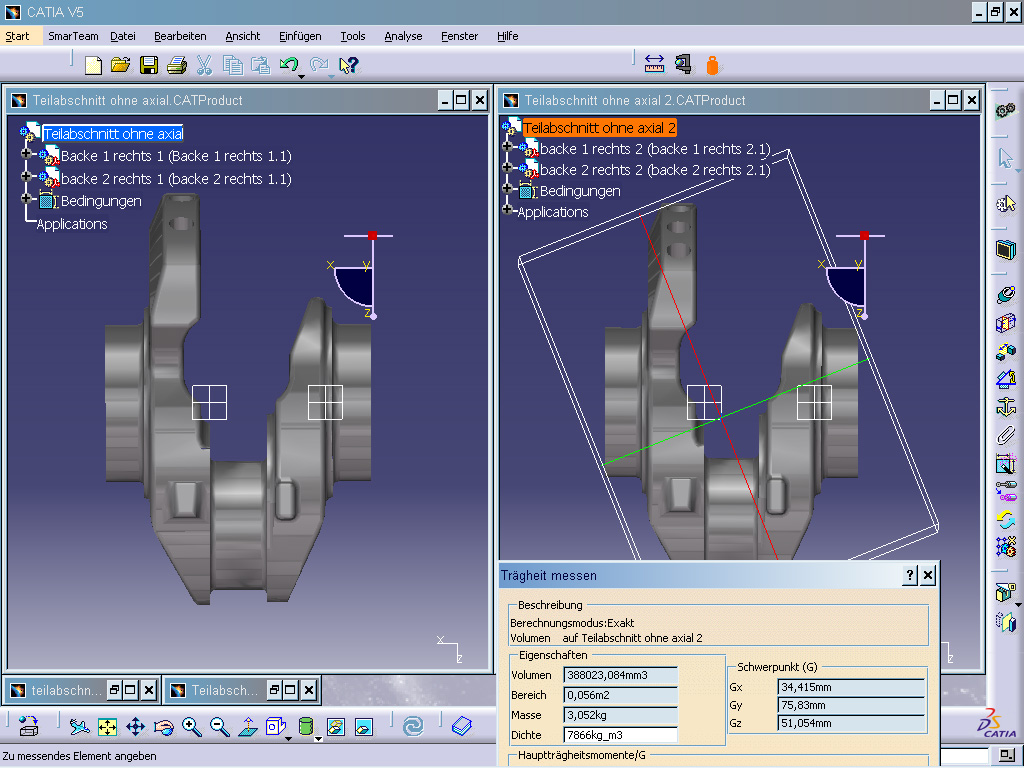Save the document with the floppy icon
Image resolution: width=1024 pixels, height=768 pixels.
click(x=149, y=65)
